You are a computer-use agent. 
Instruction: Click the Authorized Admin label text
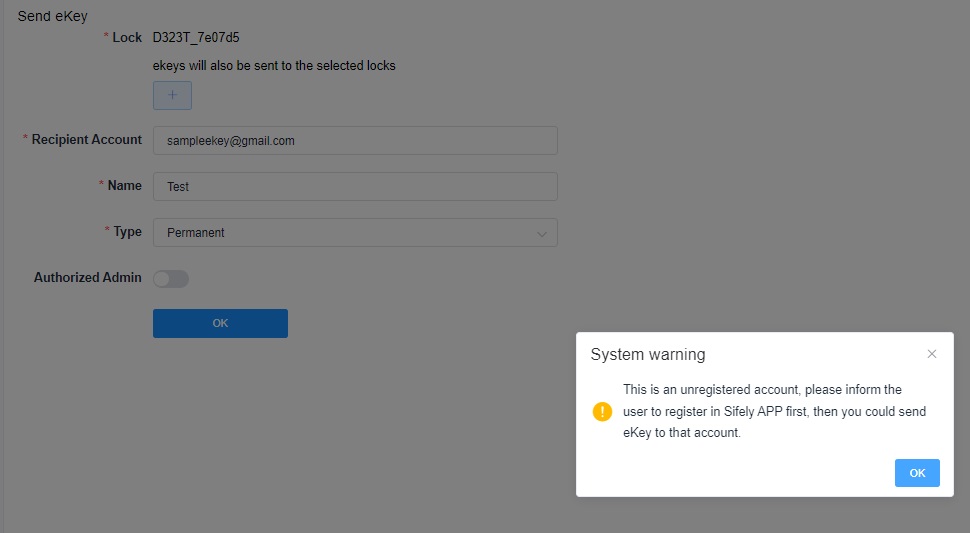coord(87,278)
